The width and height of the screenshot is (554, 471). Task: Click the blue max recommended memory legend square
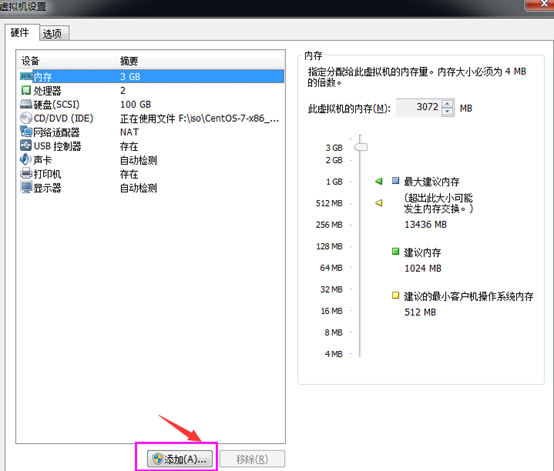pos(395,181)
